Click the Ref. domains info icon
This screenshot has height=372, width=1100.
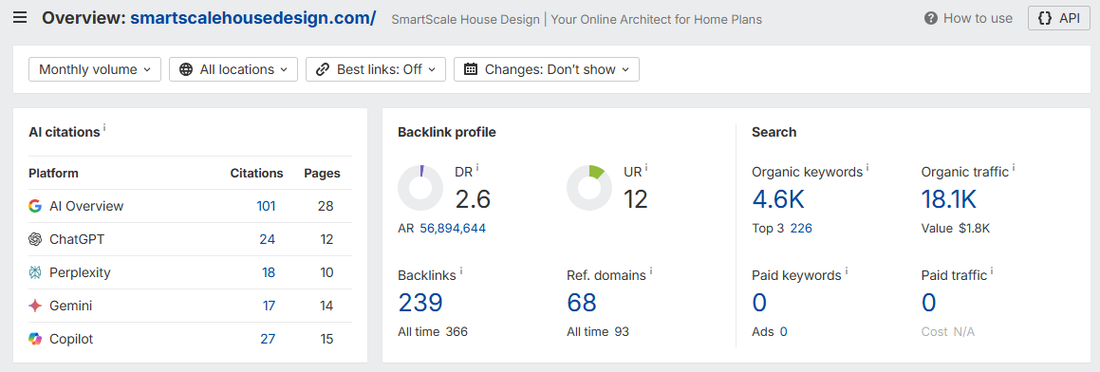[651, 272]
